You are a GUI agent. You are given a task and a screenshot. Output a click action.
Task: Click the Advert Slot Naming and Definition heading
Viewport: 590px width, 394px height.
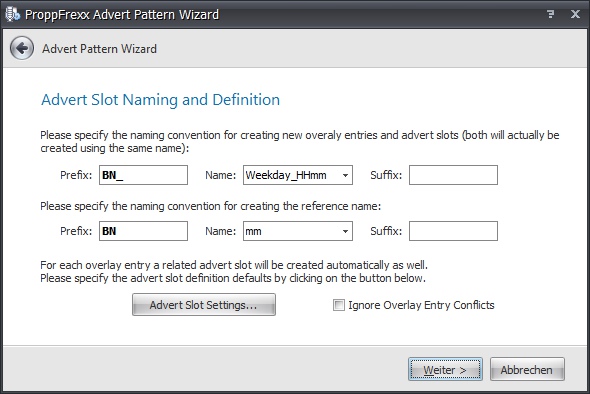pos(160,100)
